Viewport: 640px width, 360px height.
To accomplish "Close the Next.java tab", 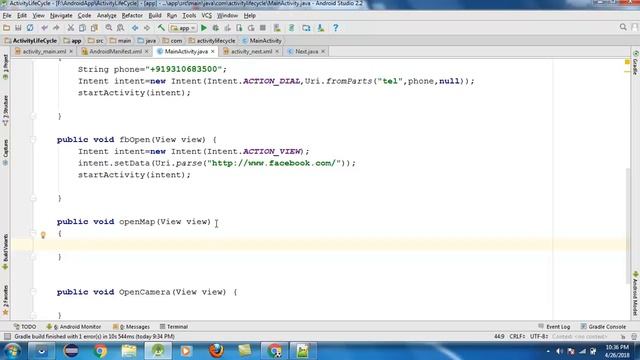I will [x=323, y=51].
